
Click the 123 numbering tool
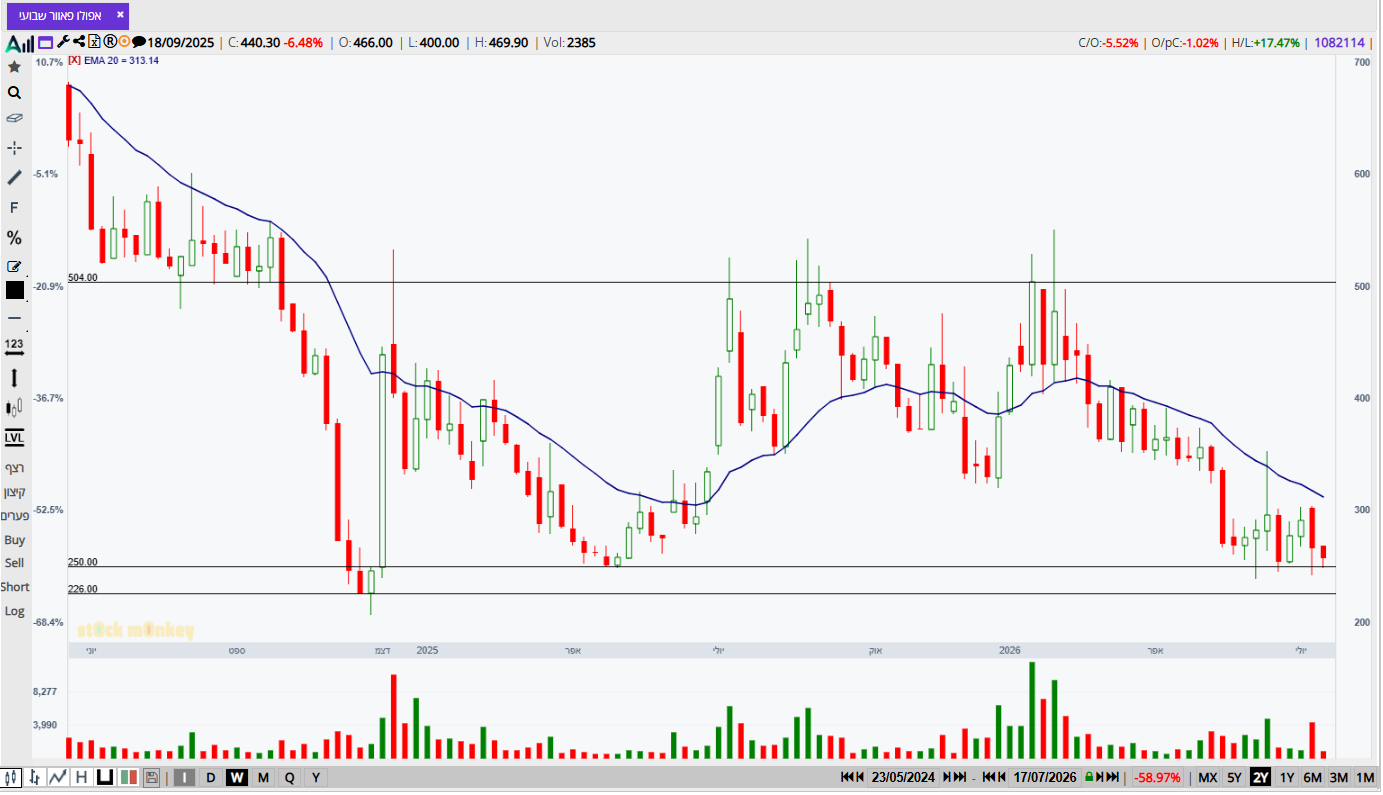(x=14, y=346)
